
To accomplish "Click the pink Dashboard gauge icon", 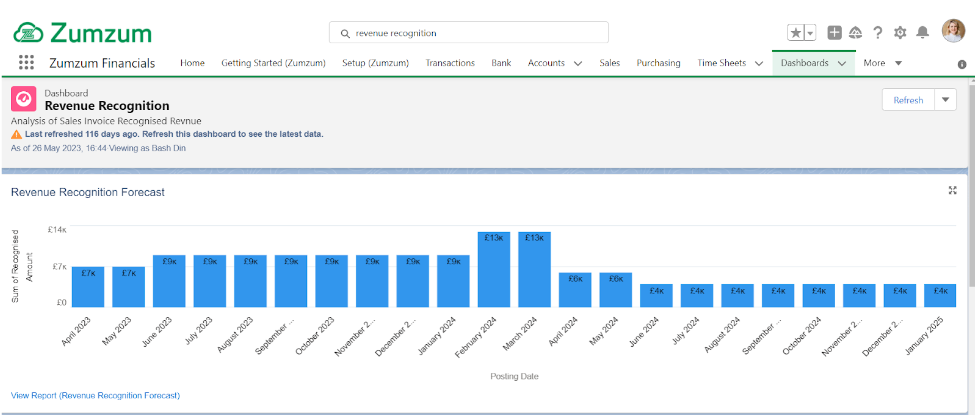I will click(x=23, y=100).
